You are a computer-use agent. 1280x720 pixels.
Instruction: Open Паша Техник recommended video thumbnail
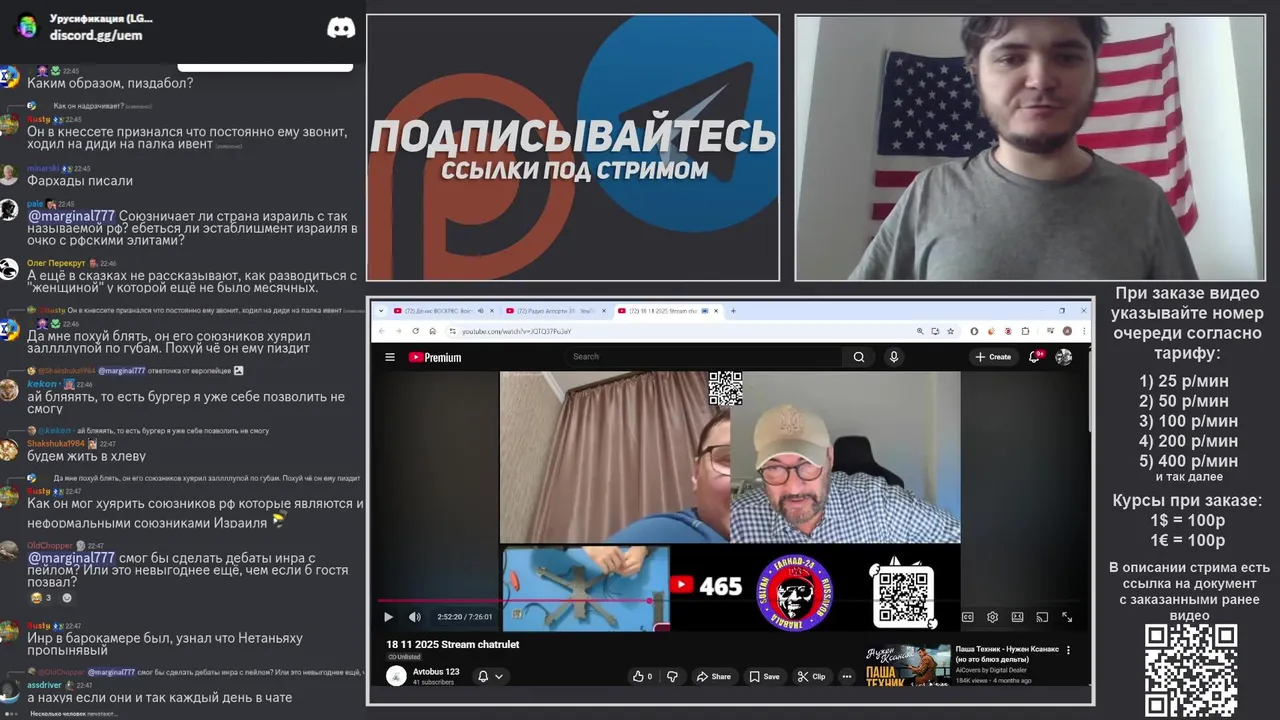(x=908, y=664)
